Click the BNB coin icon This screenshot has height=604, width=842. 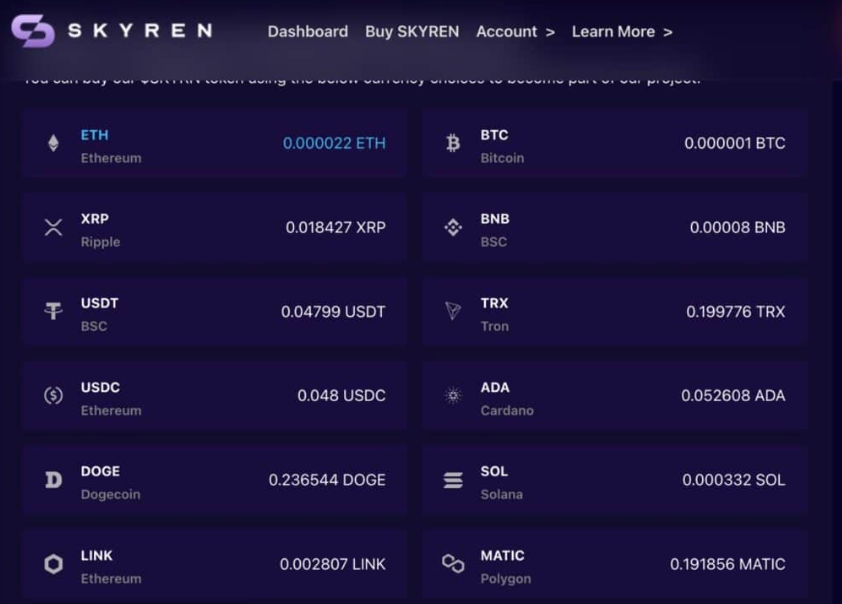click(453, 227)
